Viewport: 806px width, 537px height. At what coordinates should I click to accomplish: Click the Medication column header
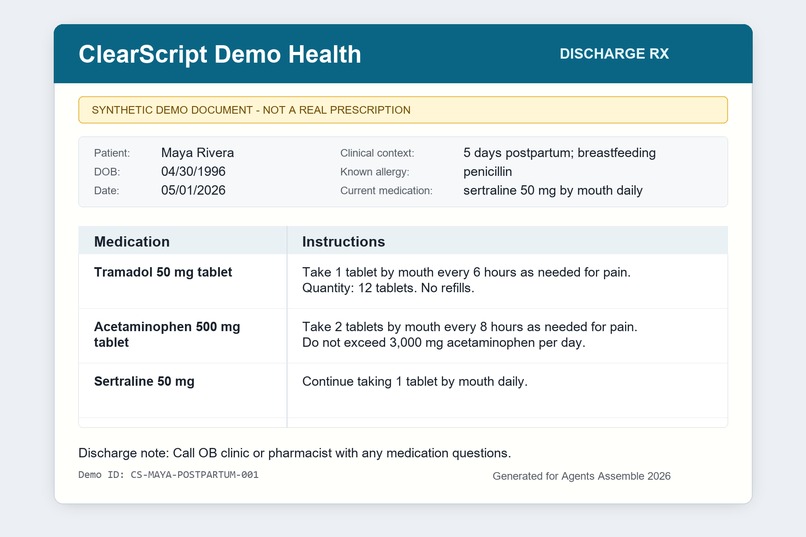(132, 242)
